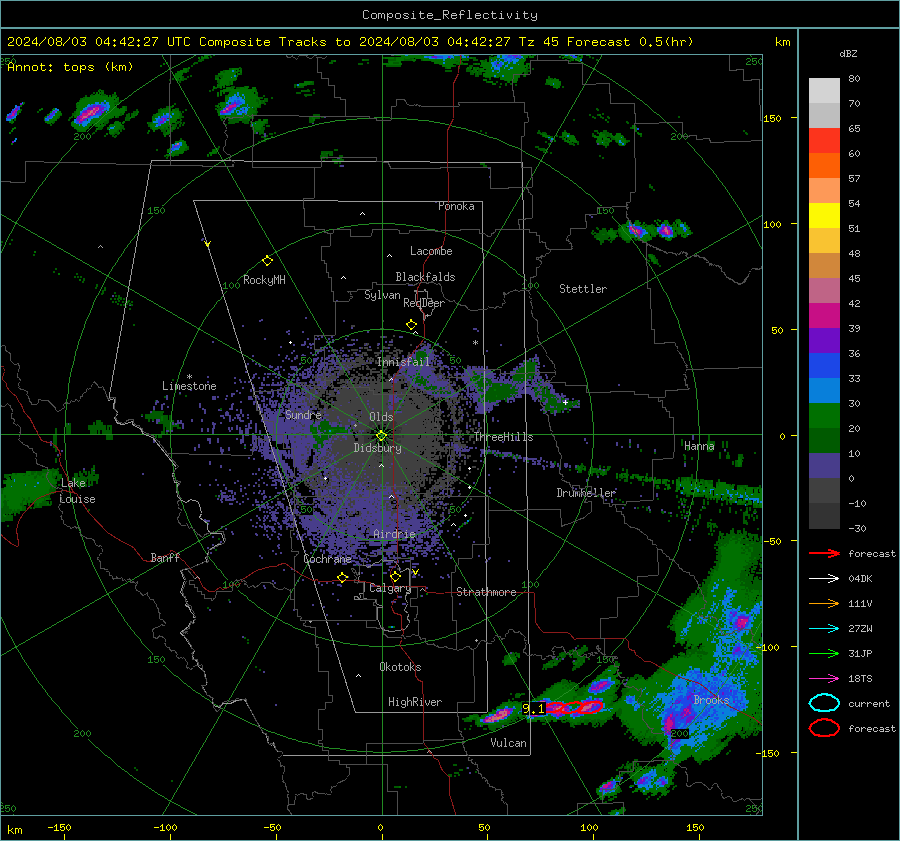Viewport: 900px width, 841px height.
Task: Click the 'current' legend label
Action: tap(869, 704)
